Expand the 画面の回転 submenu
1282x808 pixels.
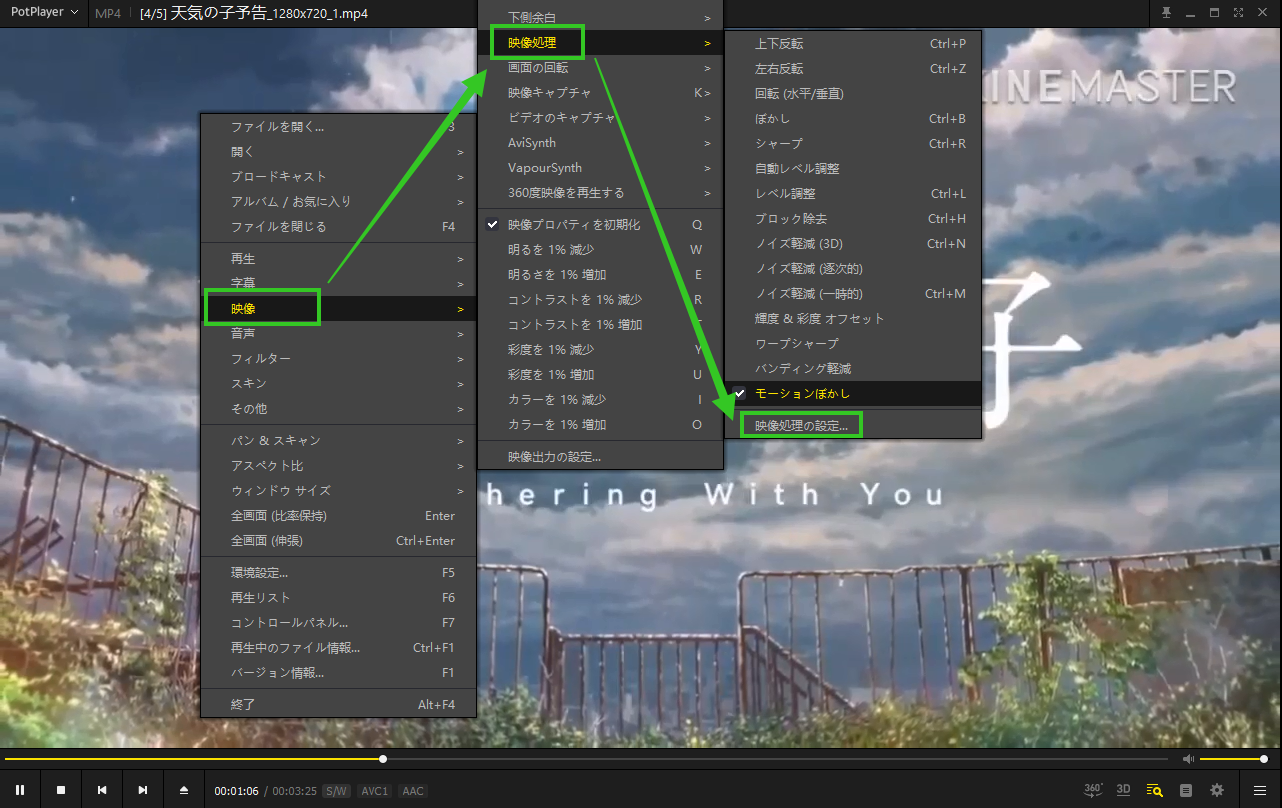[x=600, y=68]
